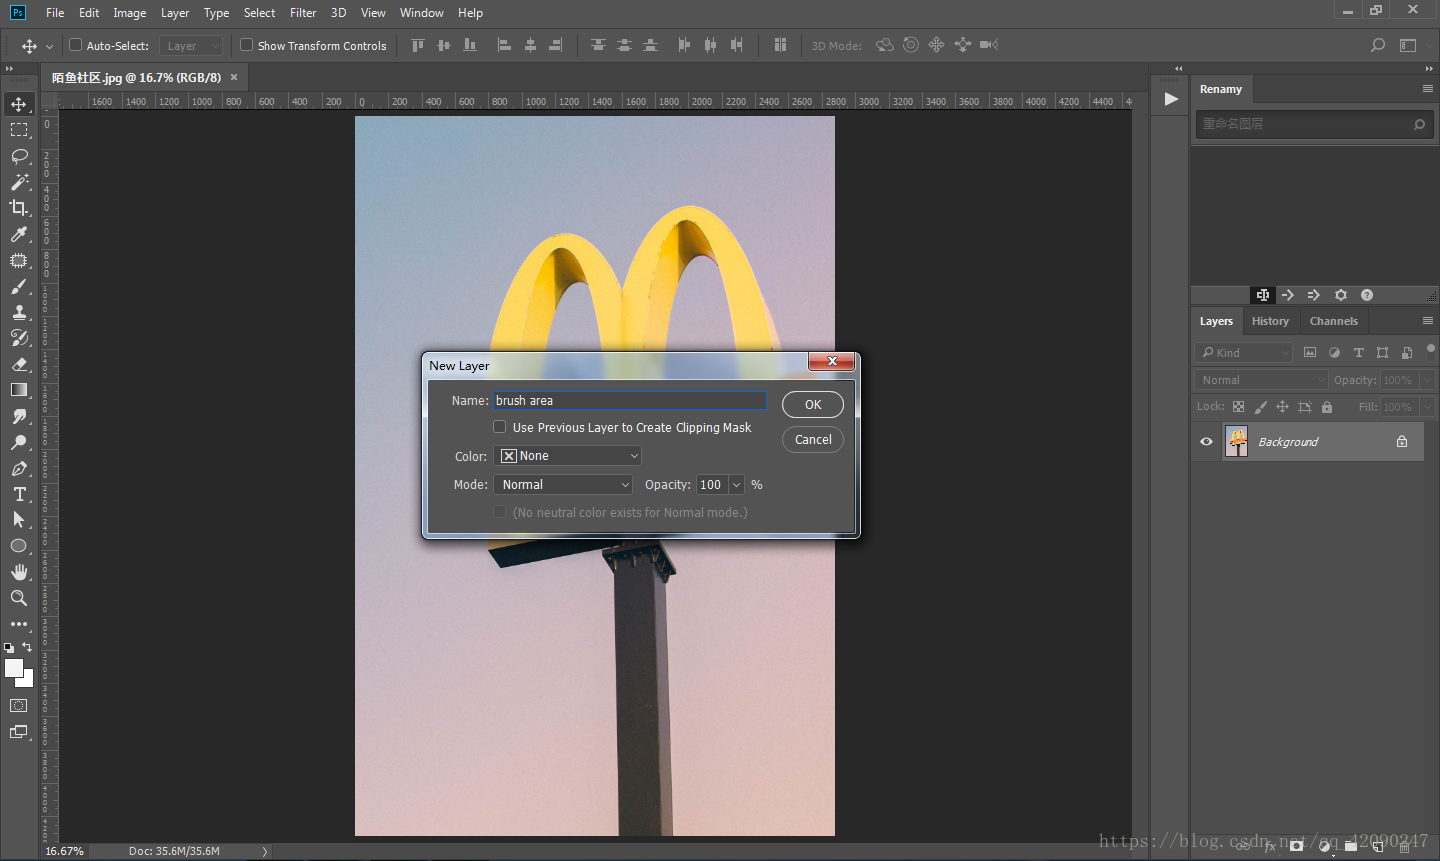Switch to the Channels tab
The image size is (1440, 861).
[1333, 321]
